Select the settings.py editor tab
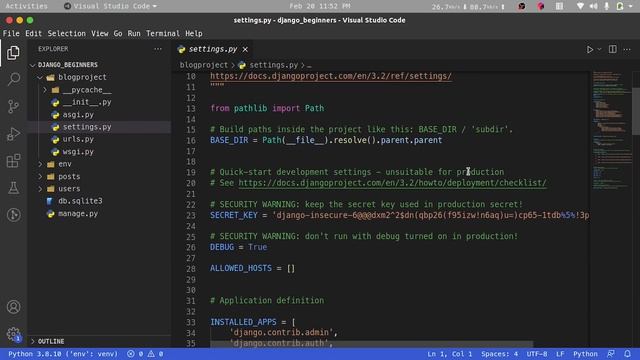The image size is (640, 360). click(213, 49)
